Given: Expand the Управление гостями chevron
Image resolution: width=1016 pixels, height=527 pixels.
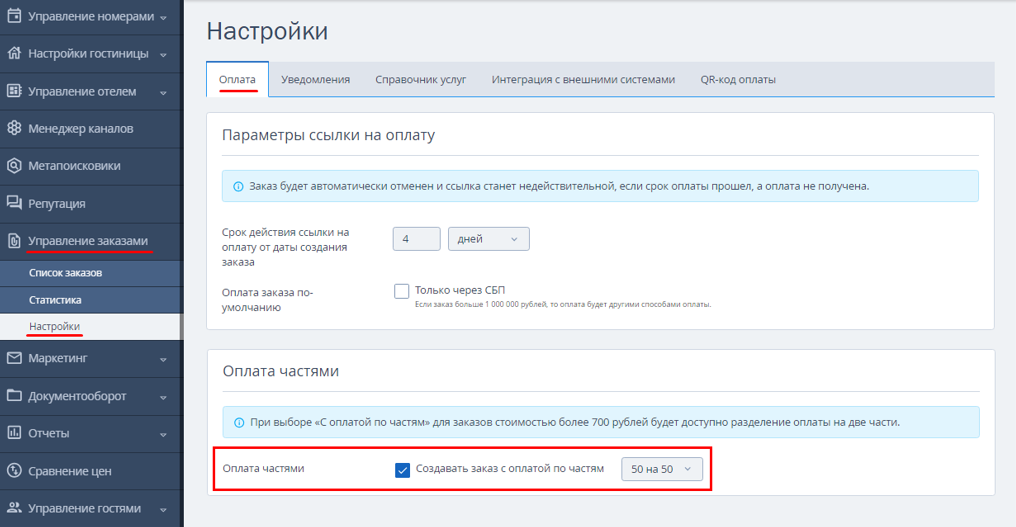Looking at the screenshot, I should (x=163, y=509).
